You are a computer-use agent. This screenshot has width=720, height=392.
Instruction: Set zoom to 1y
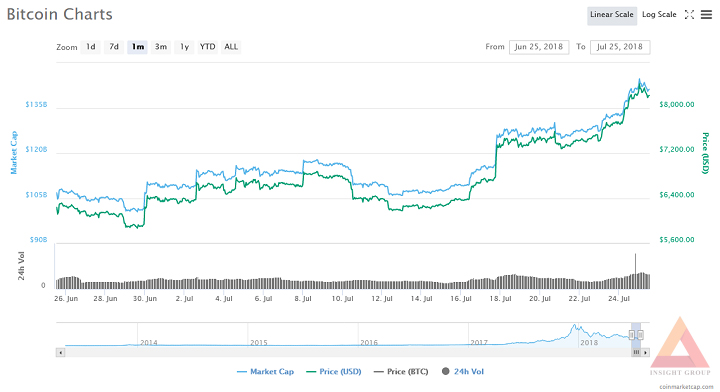[x=184, y=47]
